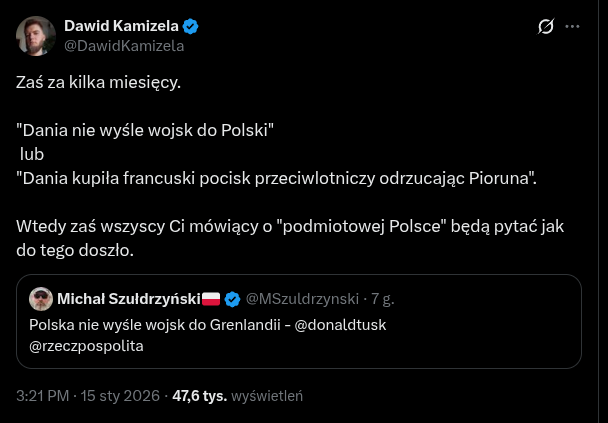
Task: Click the Grok explain icon
Action: (546, 27)
